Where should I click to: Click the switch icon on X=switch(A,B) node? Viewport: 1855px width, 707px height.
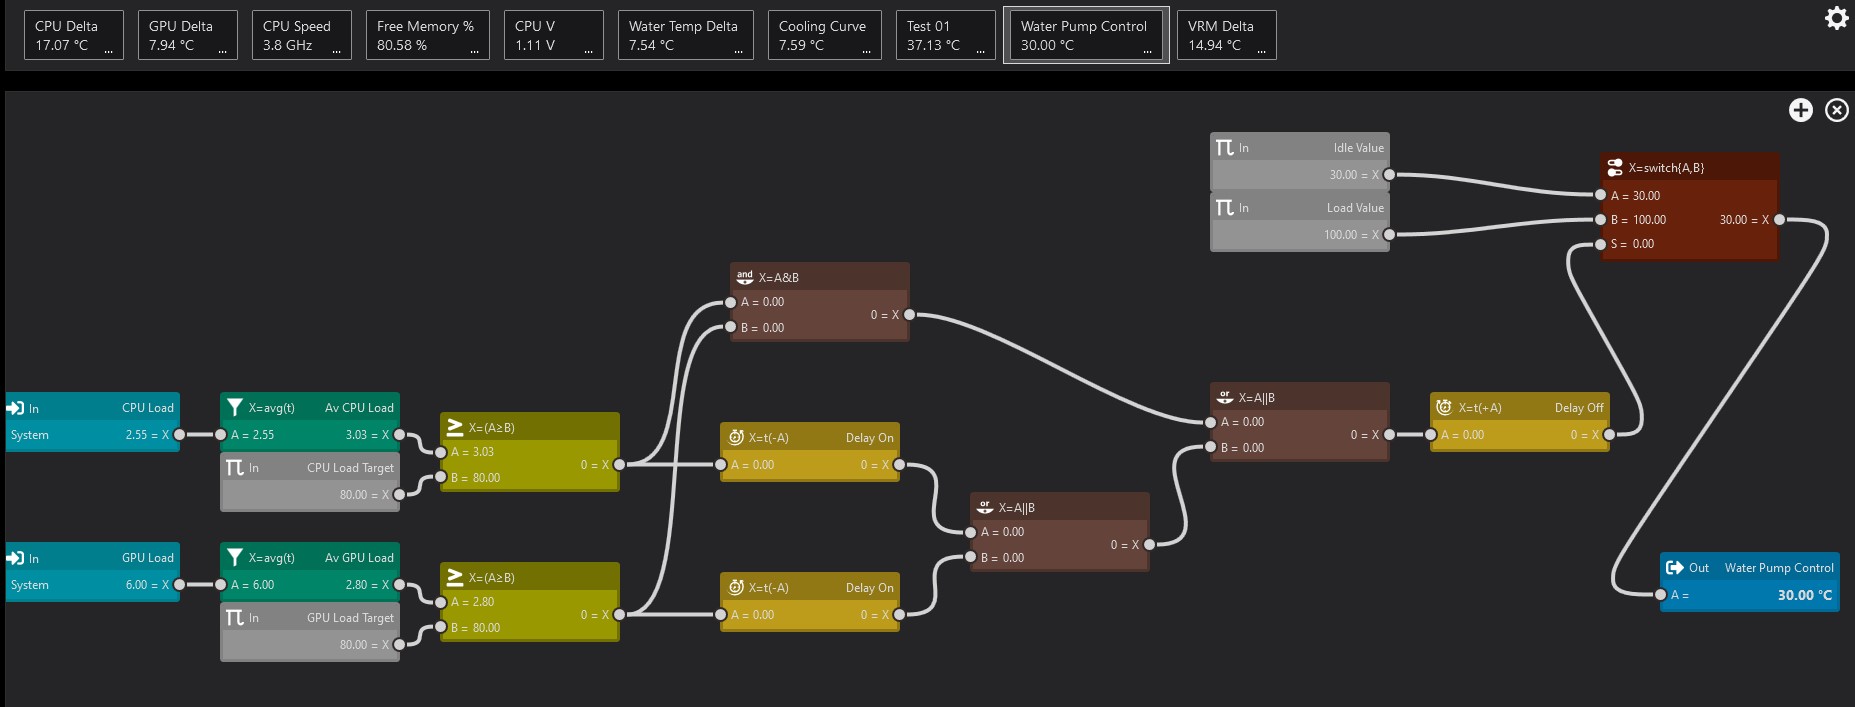tap(1615, 167)
